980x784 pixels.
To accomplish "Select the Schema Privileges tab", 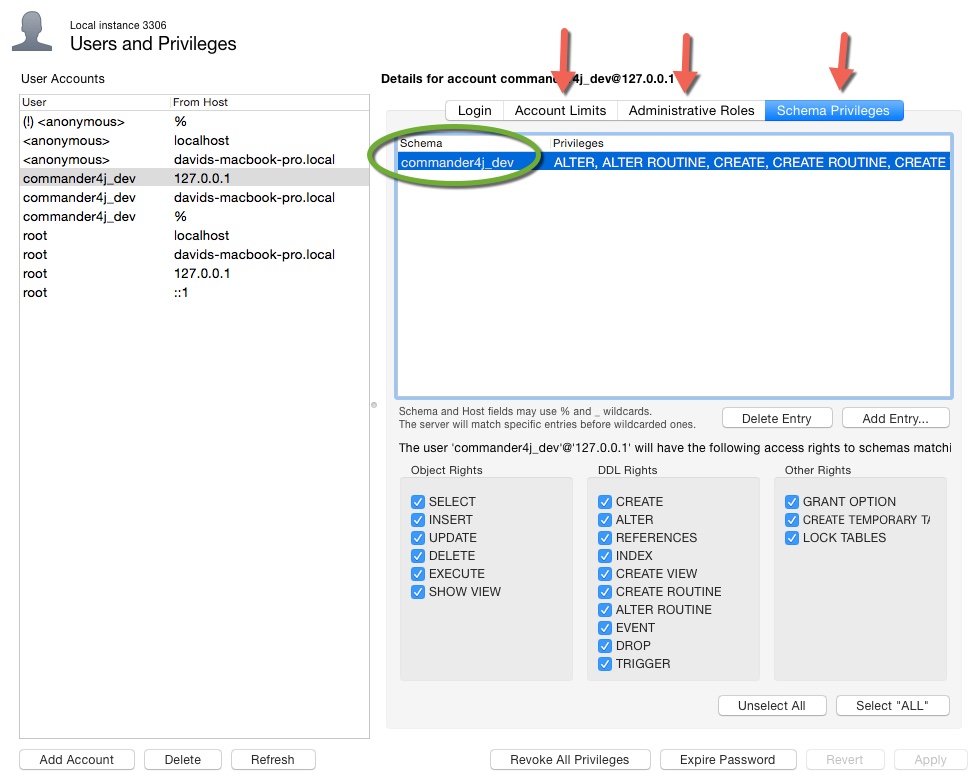I will click(x=833, y=111).
